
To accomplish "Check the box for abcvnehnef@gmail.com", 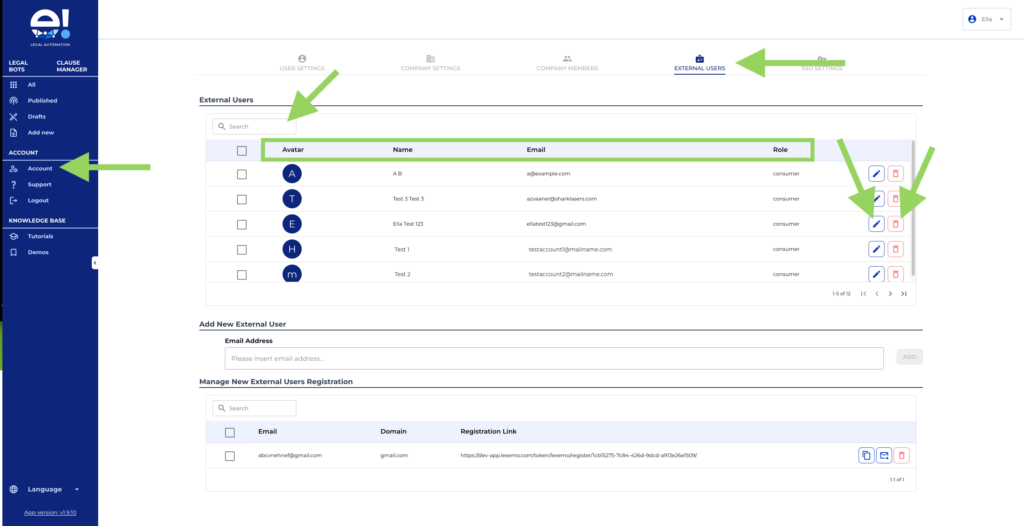I will coord(230,456).
